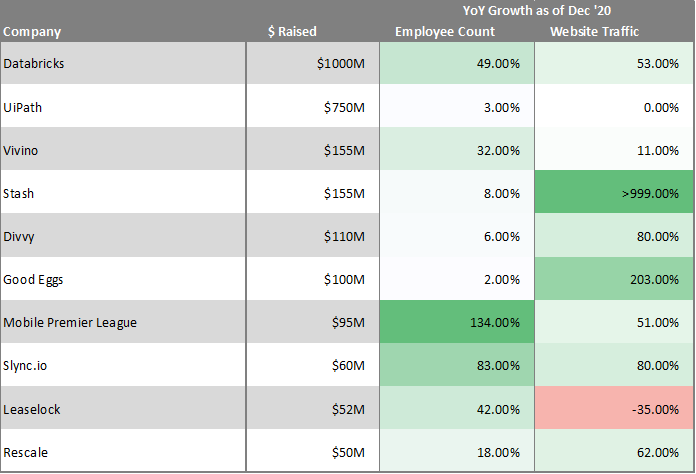Select the Databricks company cell
The height and width of the screenshot is (474, 696).
(x=123, y=63)
